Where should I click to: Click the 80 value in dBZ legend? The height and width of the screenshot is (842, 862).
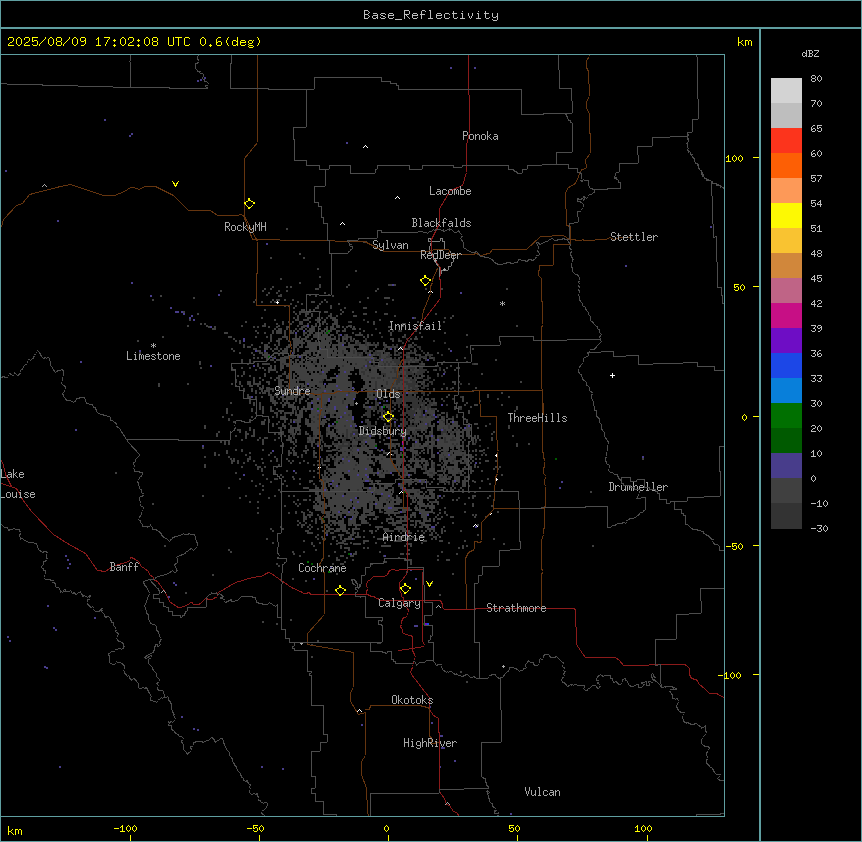[816, 79]
